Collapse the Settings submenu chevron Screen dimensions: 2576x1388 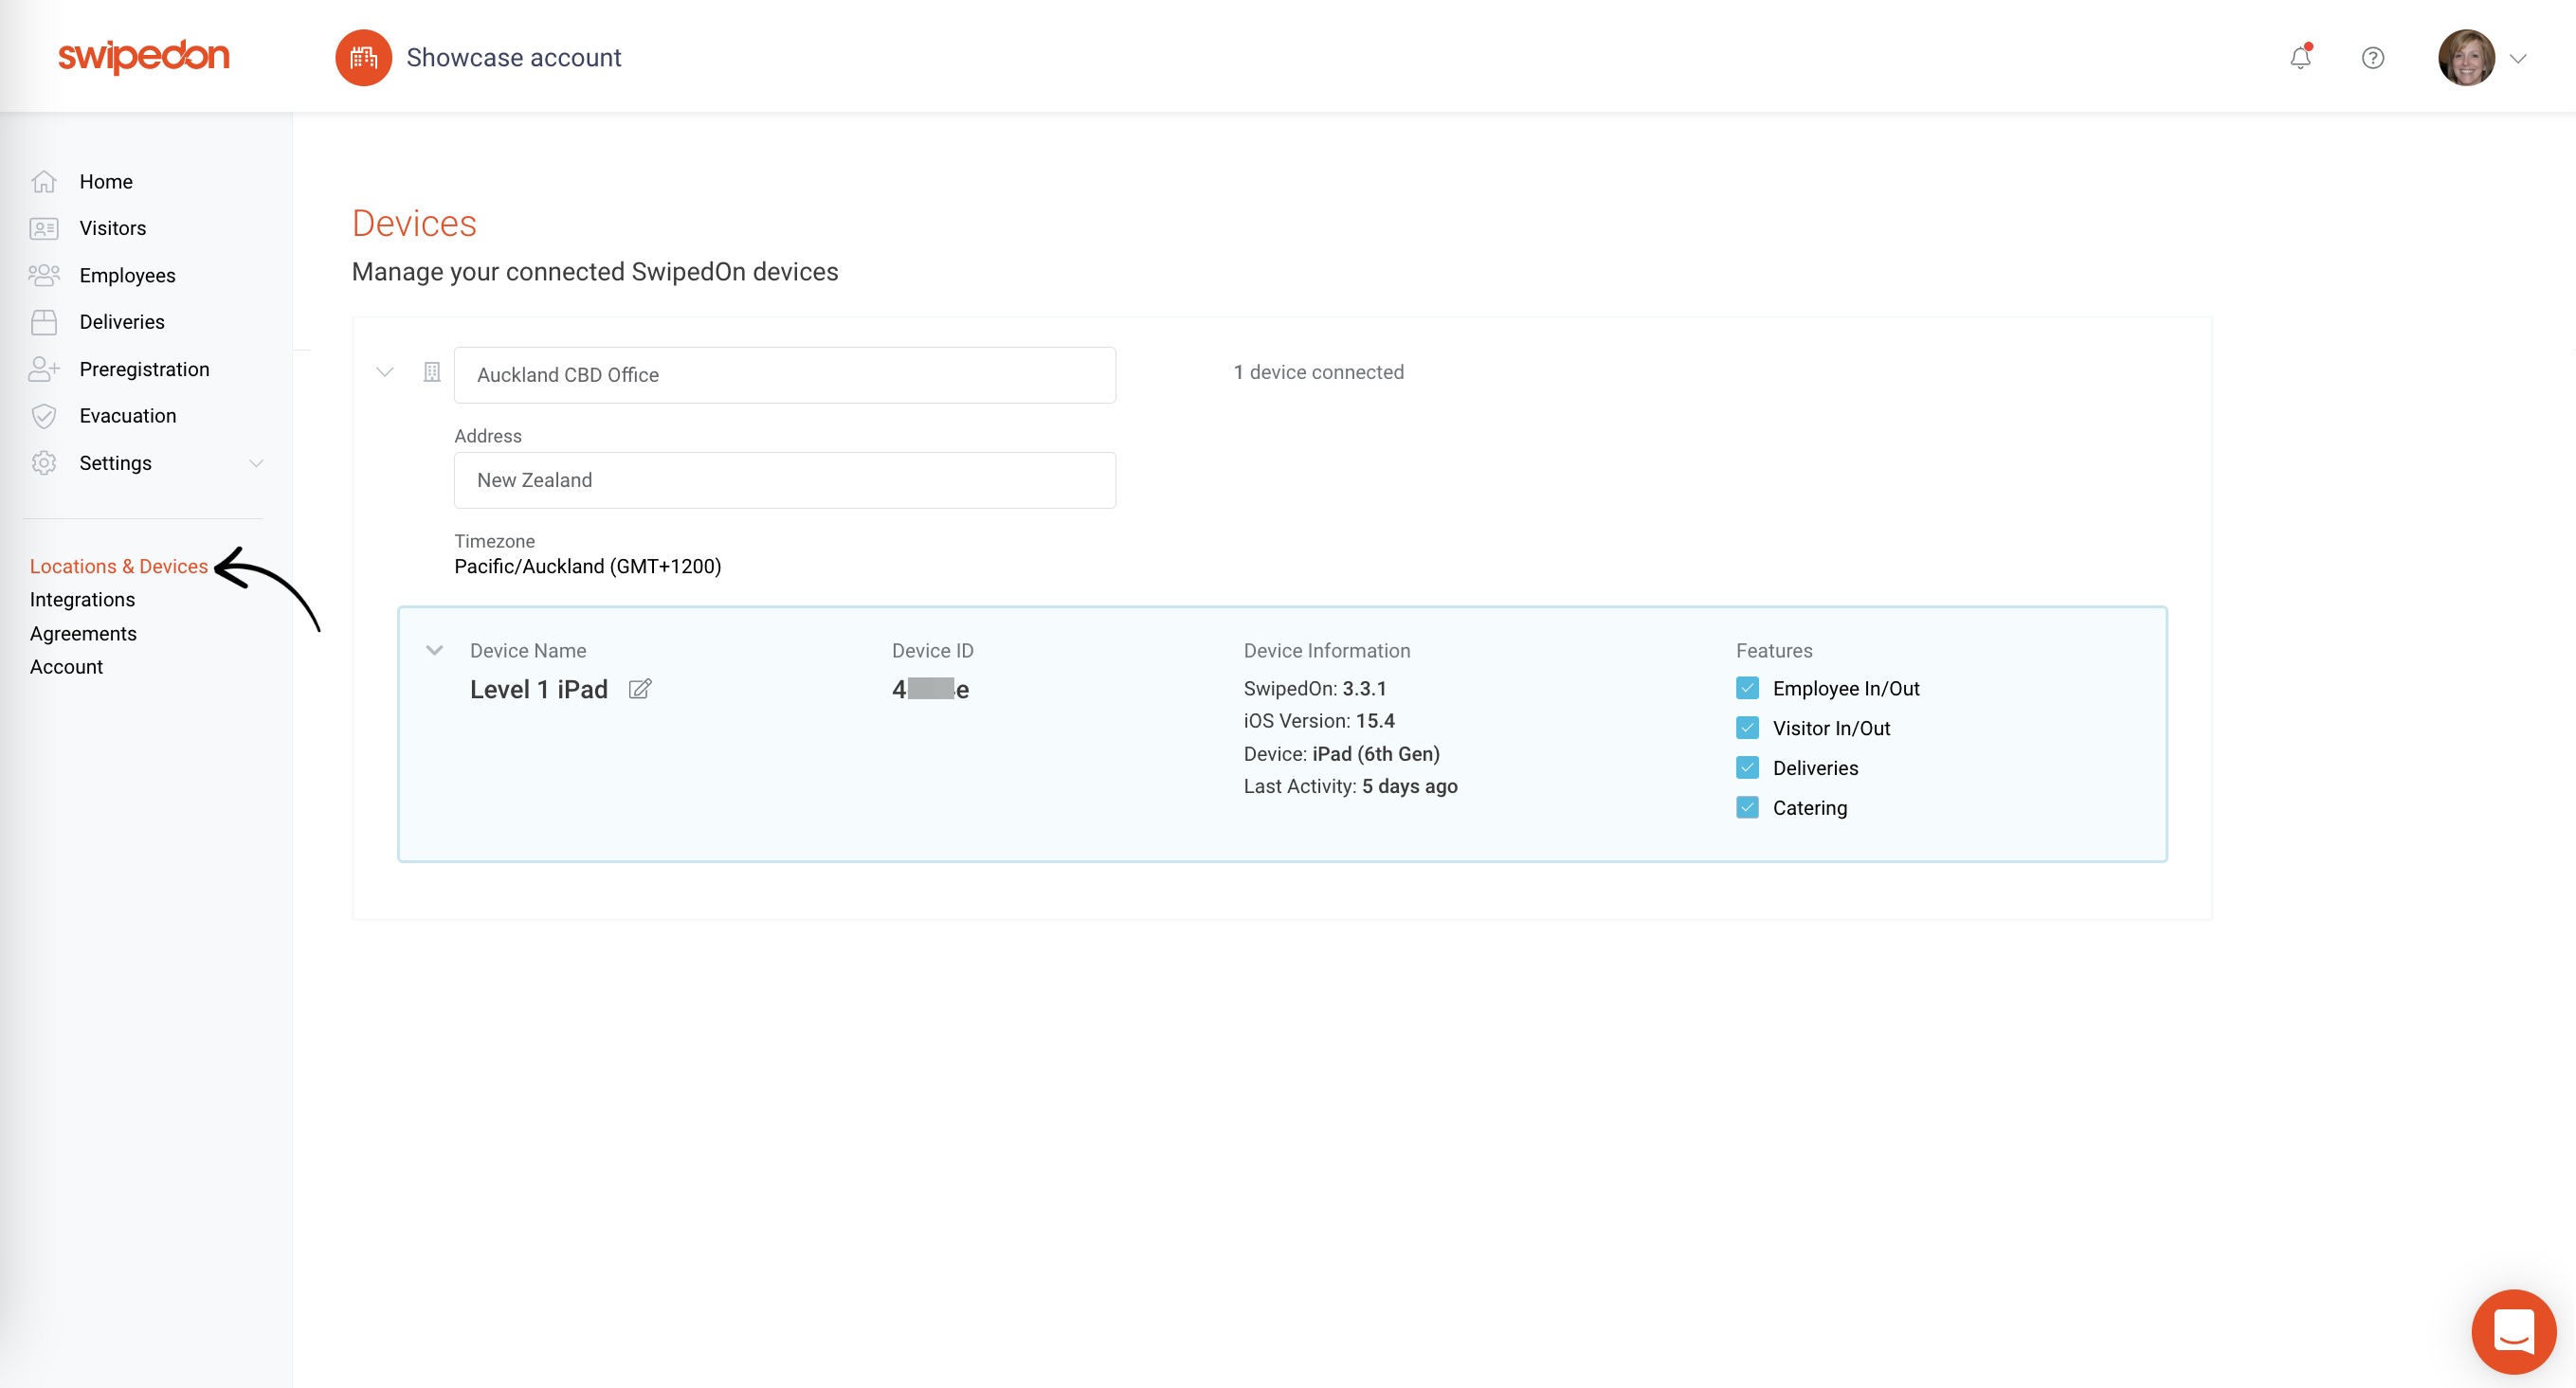[x=256, y=463]
